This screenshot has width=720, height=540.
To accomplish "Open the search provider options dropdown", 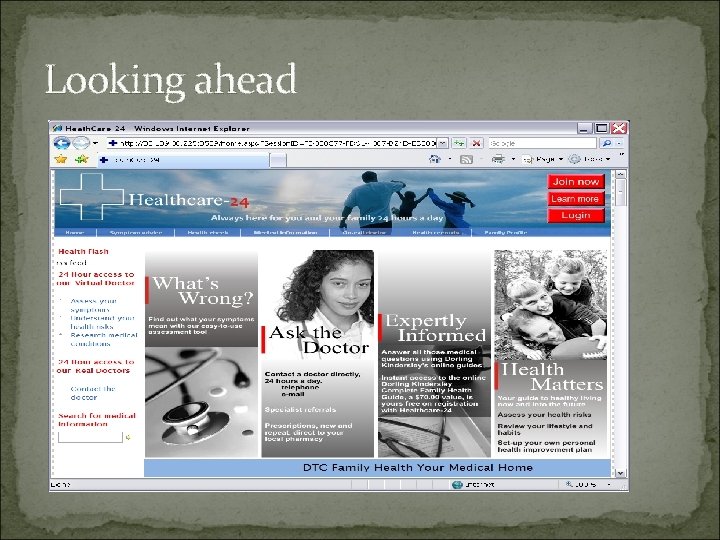I will pos(619,143).
